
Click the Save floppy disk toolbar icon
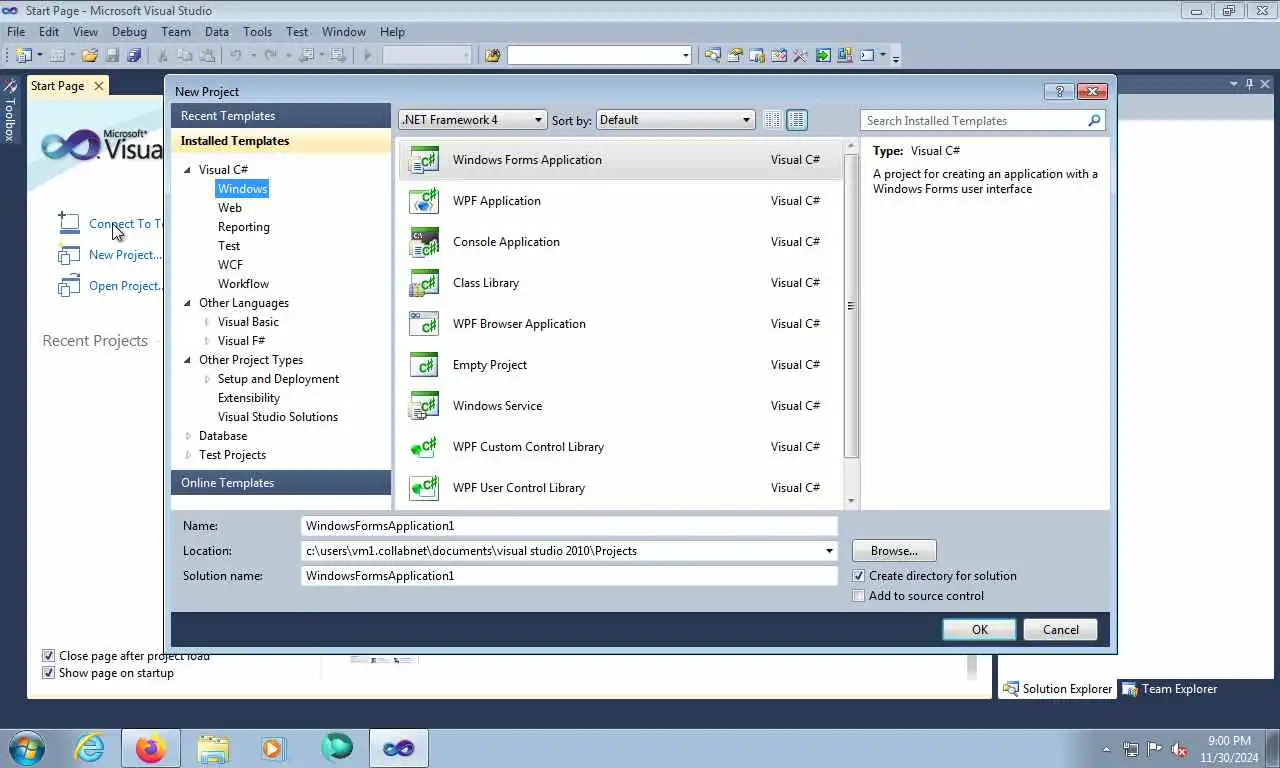point(112,55)
